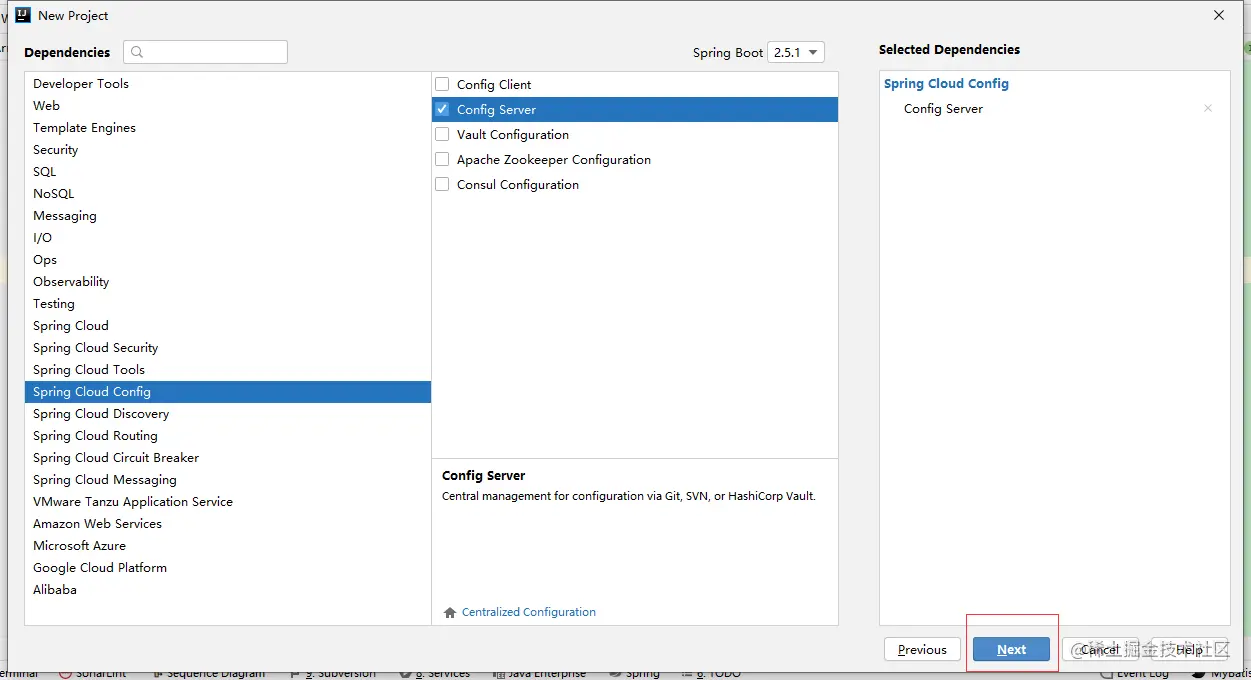1251x680 pixels.
Task: Choose the Messaging category
Action: [x=228, y=216]
